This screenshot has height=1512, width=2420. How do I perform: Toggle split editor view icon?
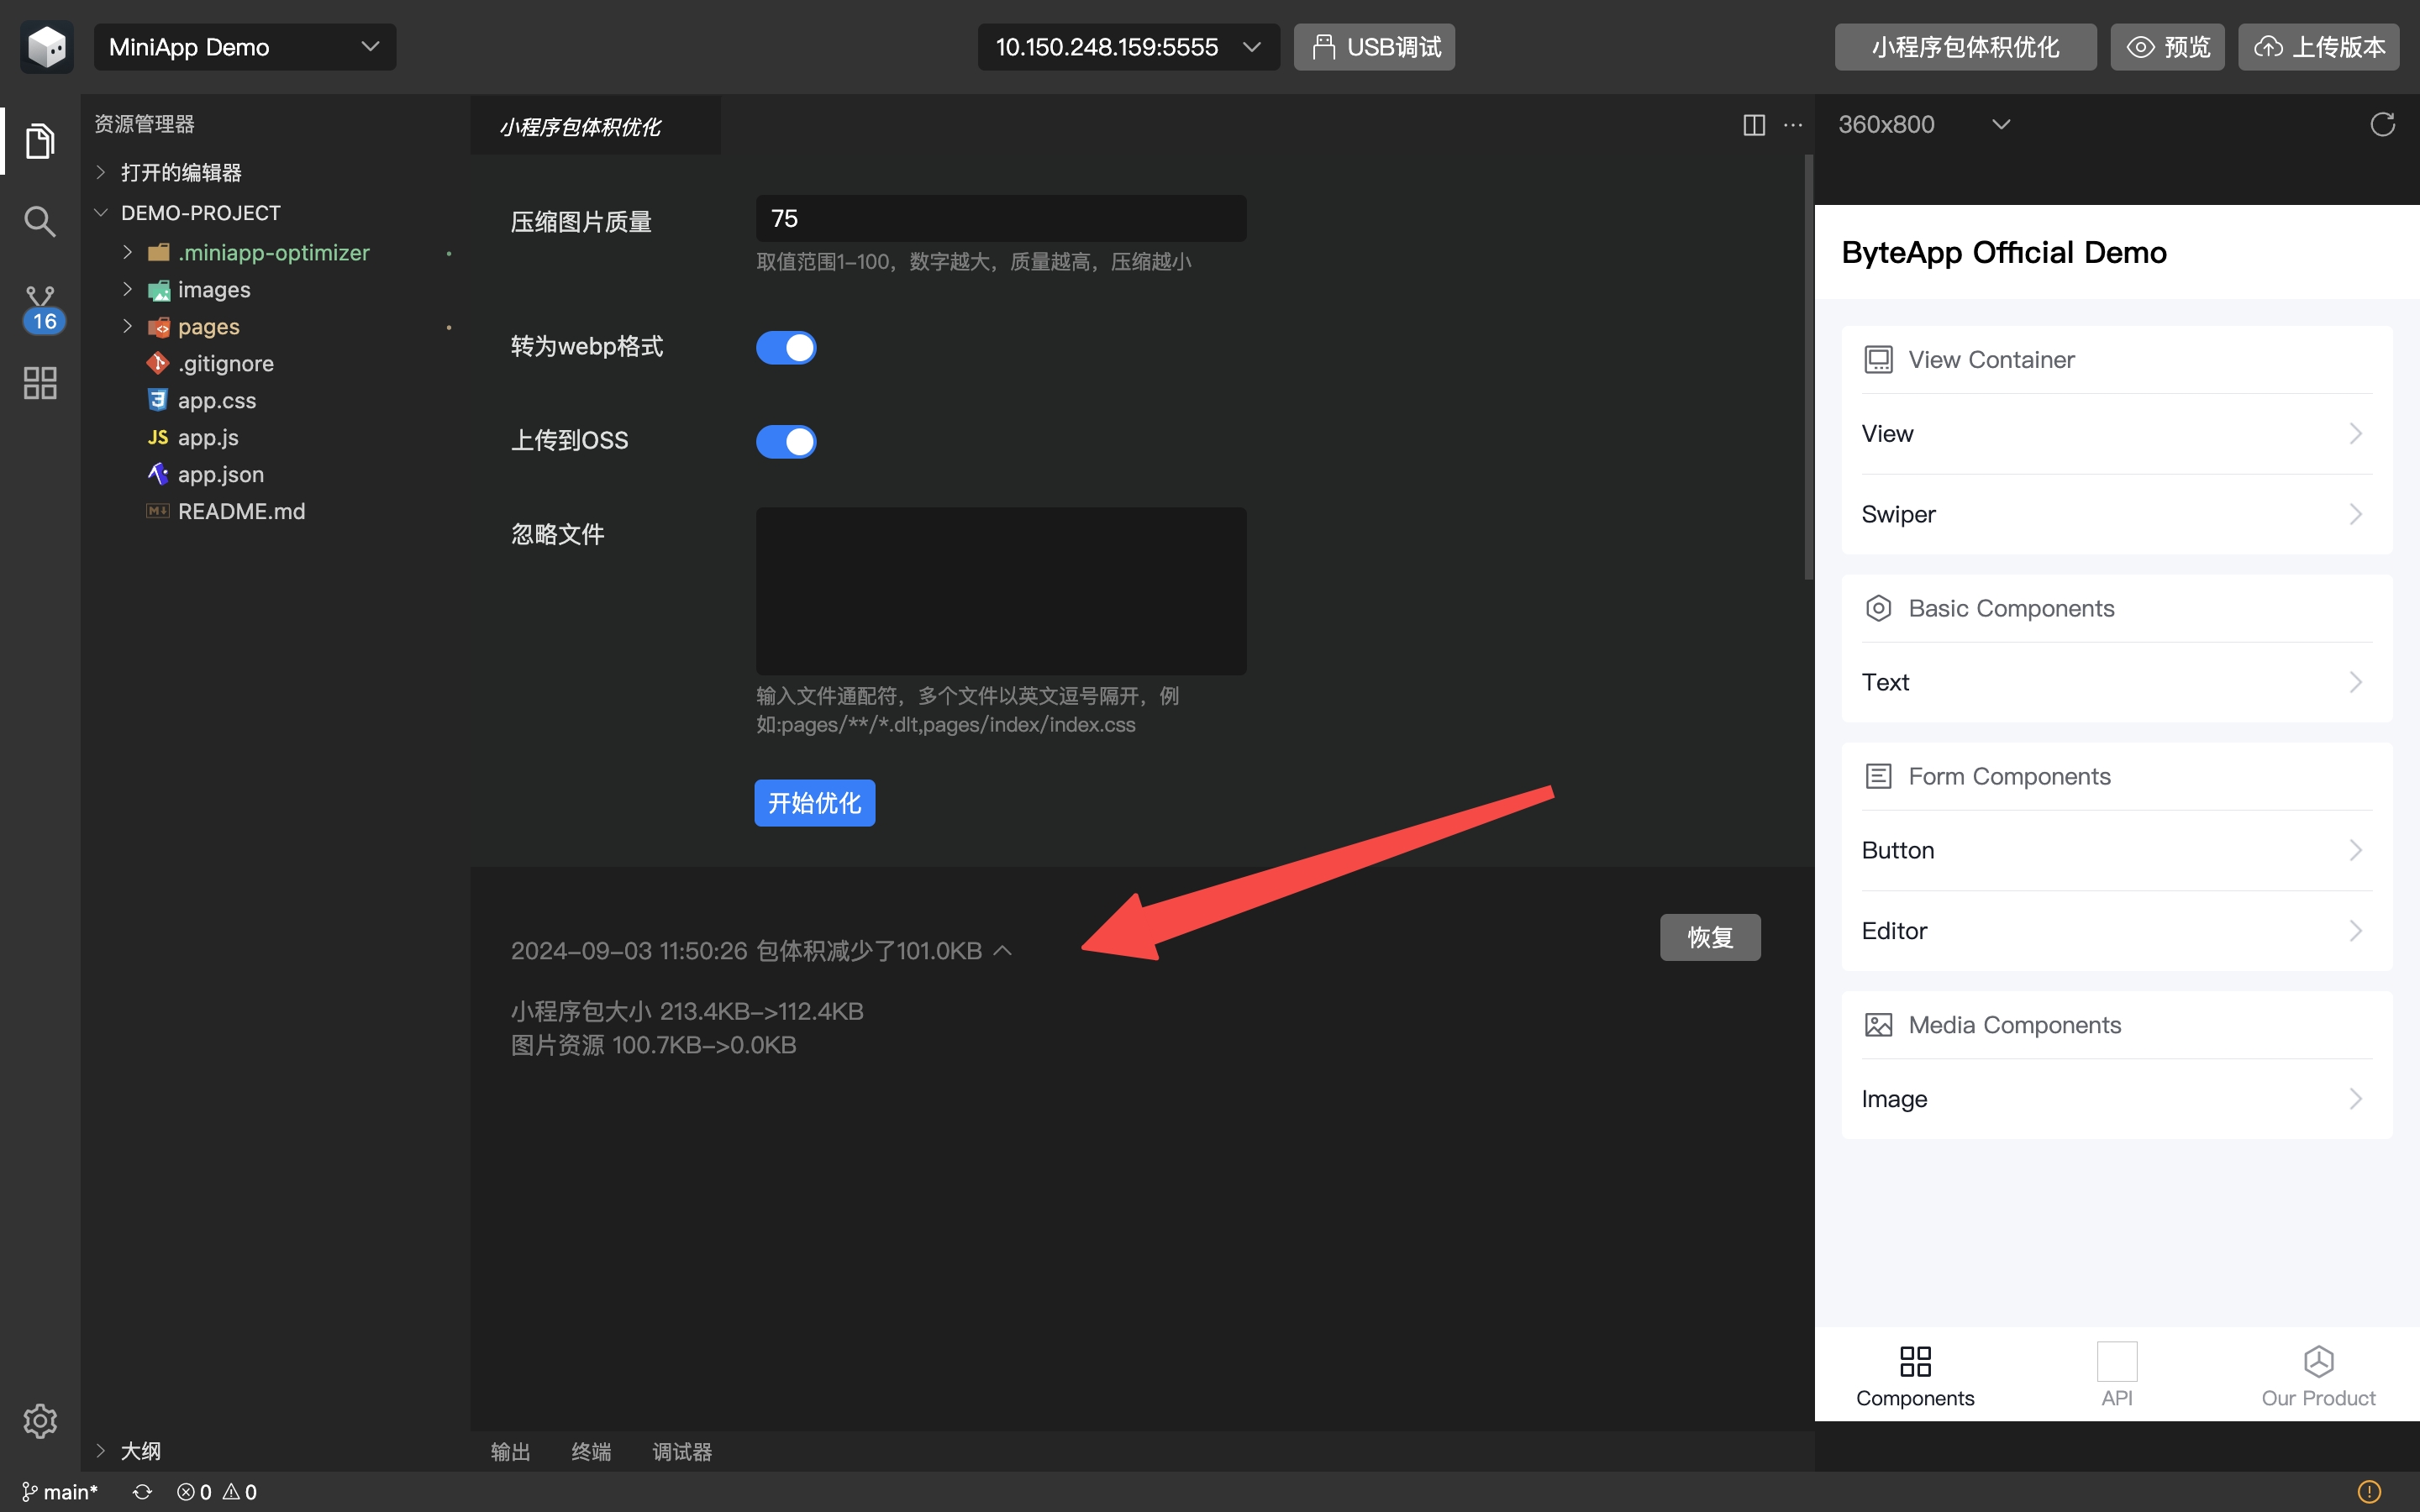(x=1754, y=123)
